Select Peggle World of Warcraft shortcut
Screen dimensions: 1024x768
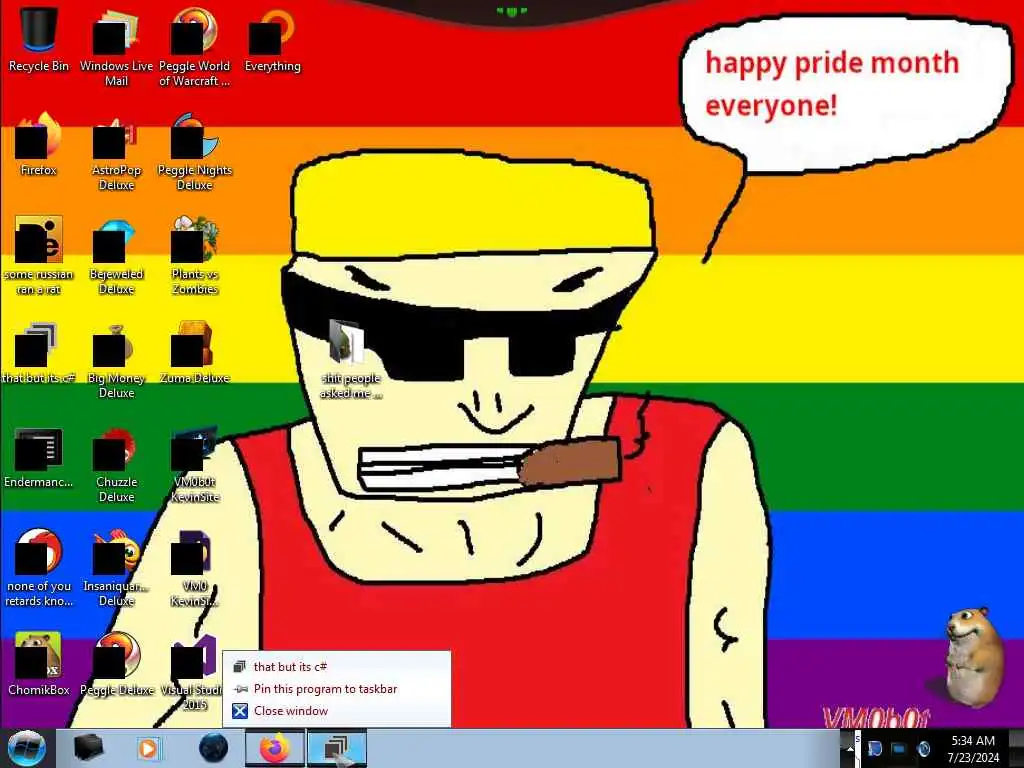[x=195, y=47]
